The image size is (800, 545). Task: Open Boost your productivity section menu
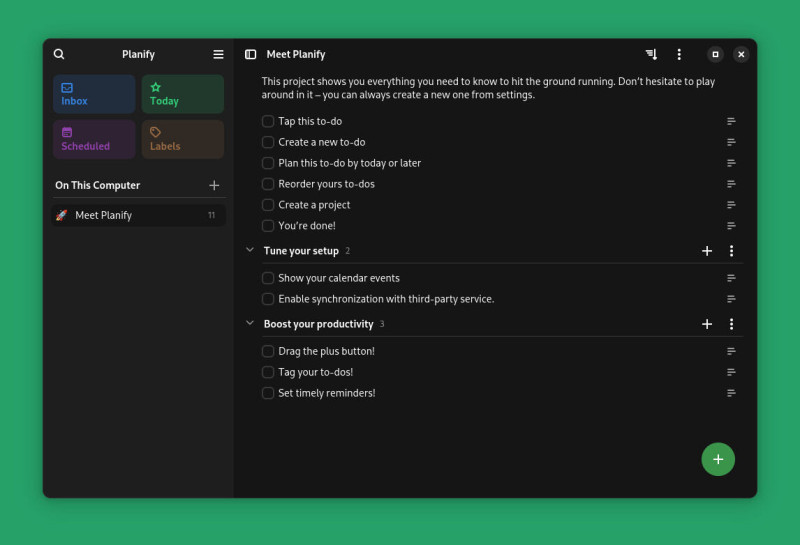tap(732, 324)
